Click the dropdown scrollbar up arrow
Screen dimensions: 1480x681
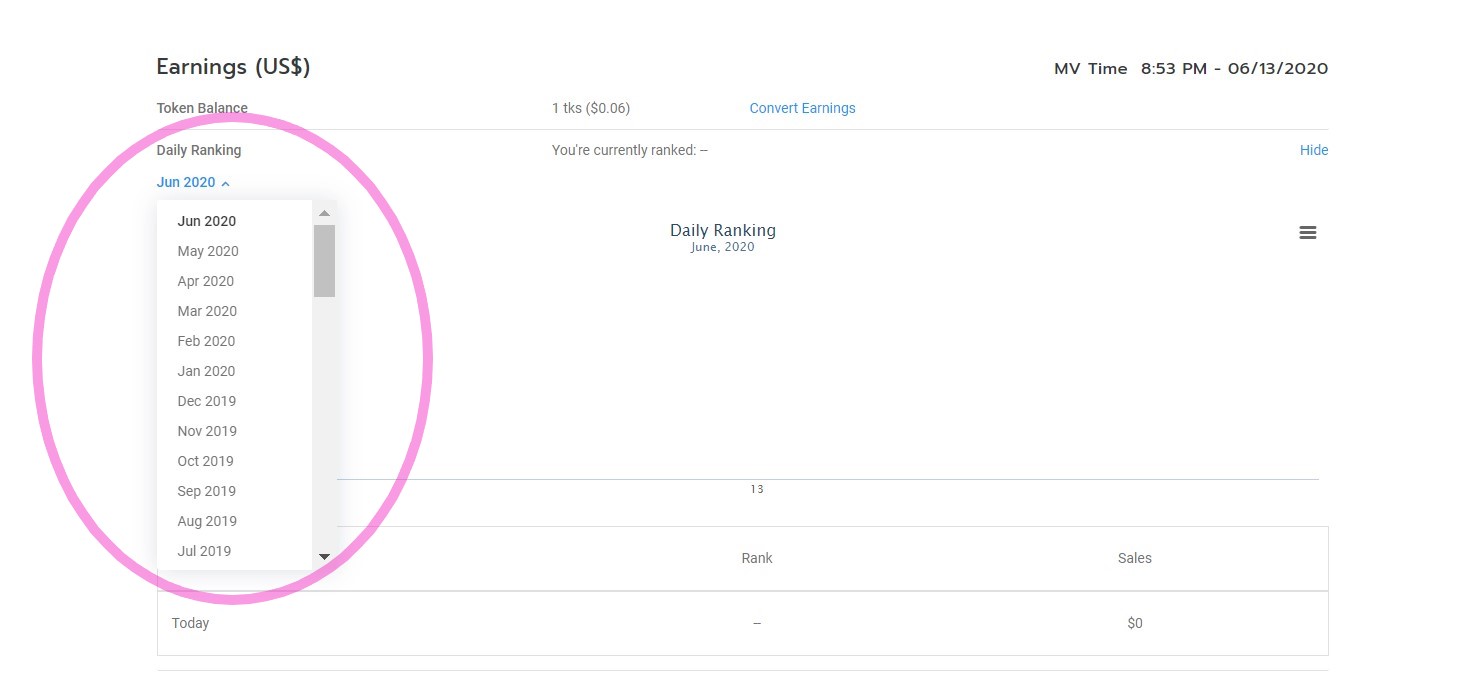(324, 213)
